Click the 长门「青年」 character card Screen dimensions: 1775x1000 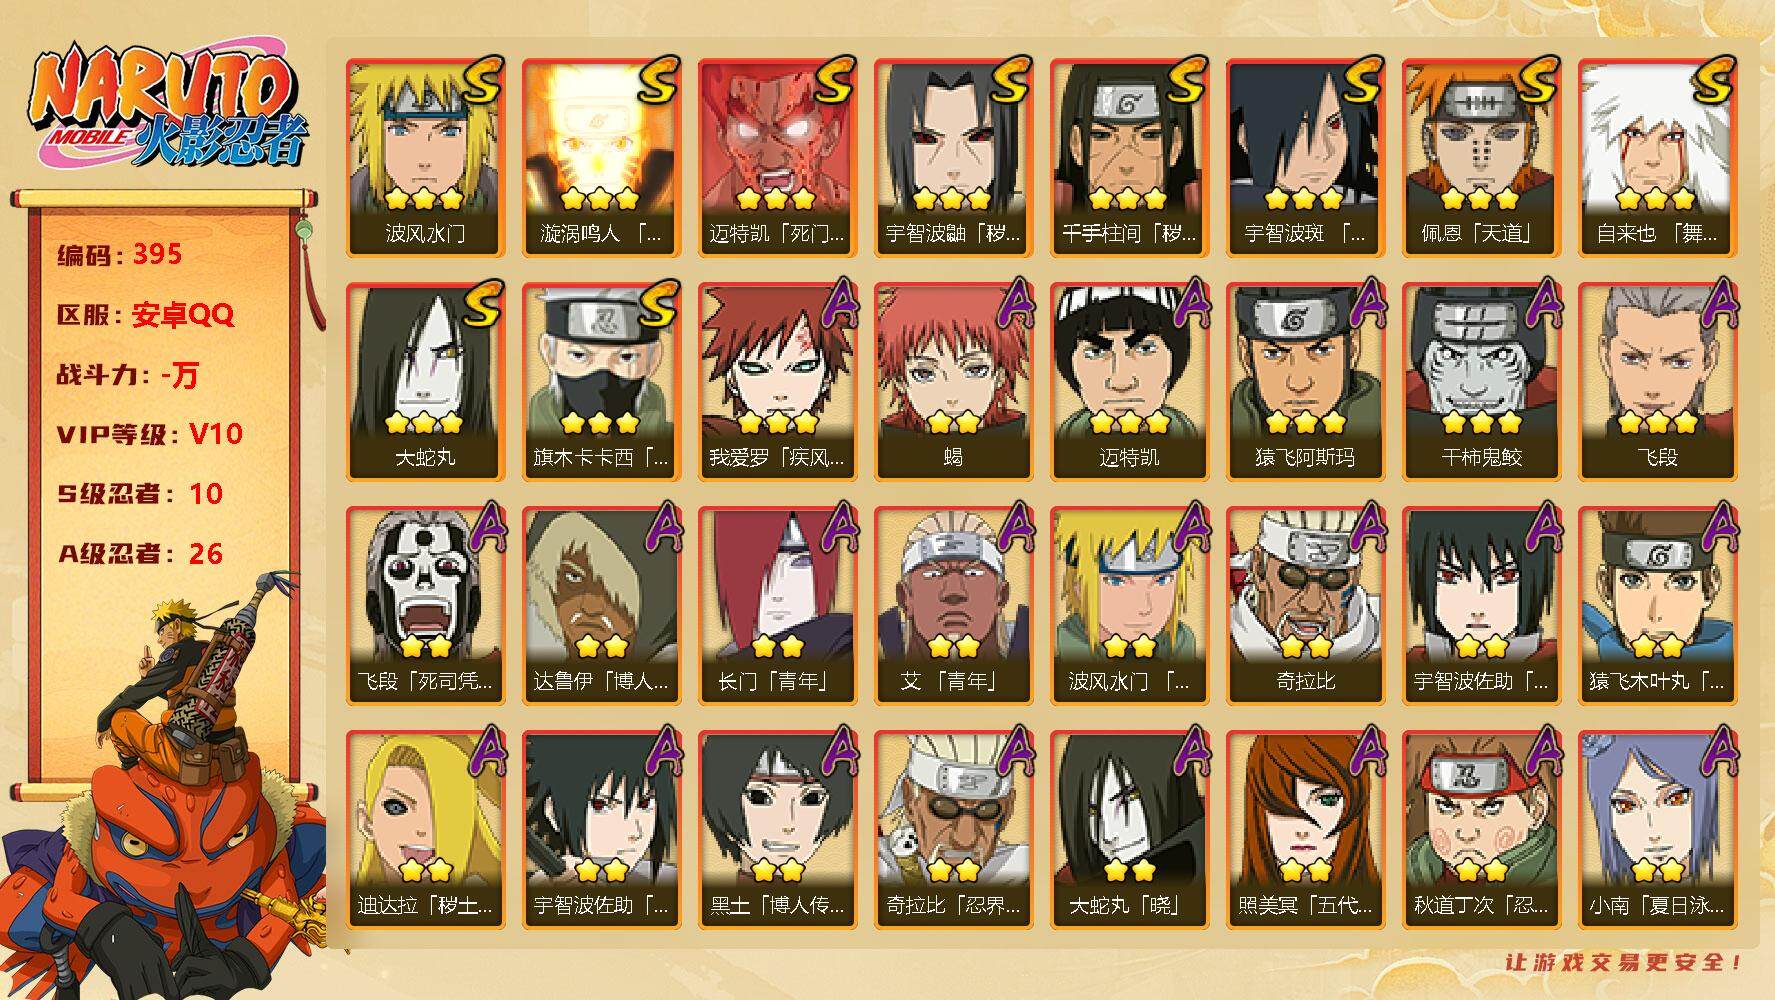[777, 606]
